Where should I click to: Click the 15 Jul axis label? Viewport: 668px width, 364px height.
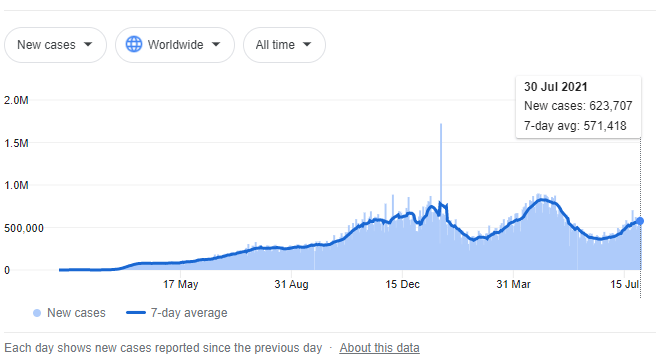pyautogui.click(x=625, y=284)
